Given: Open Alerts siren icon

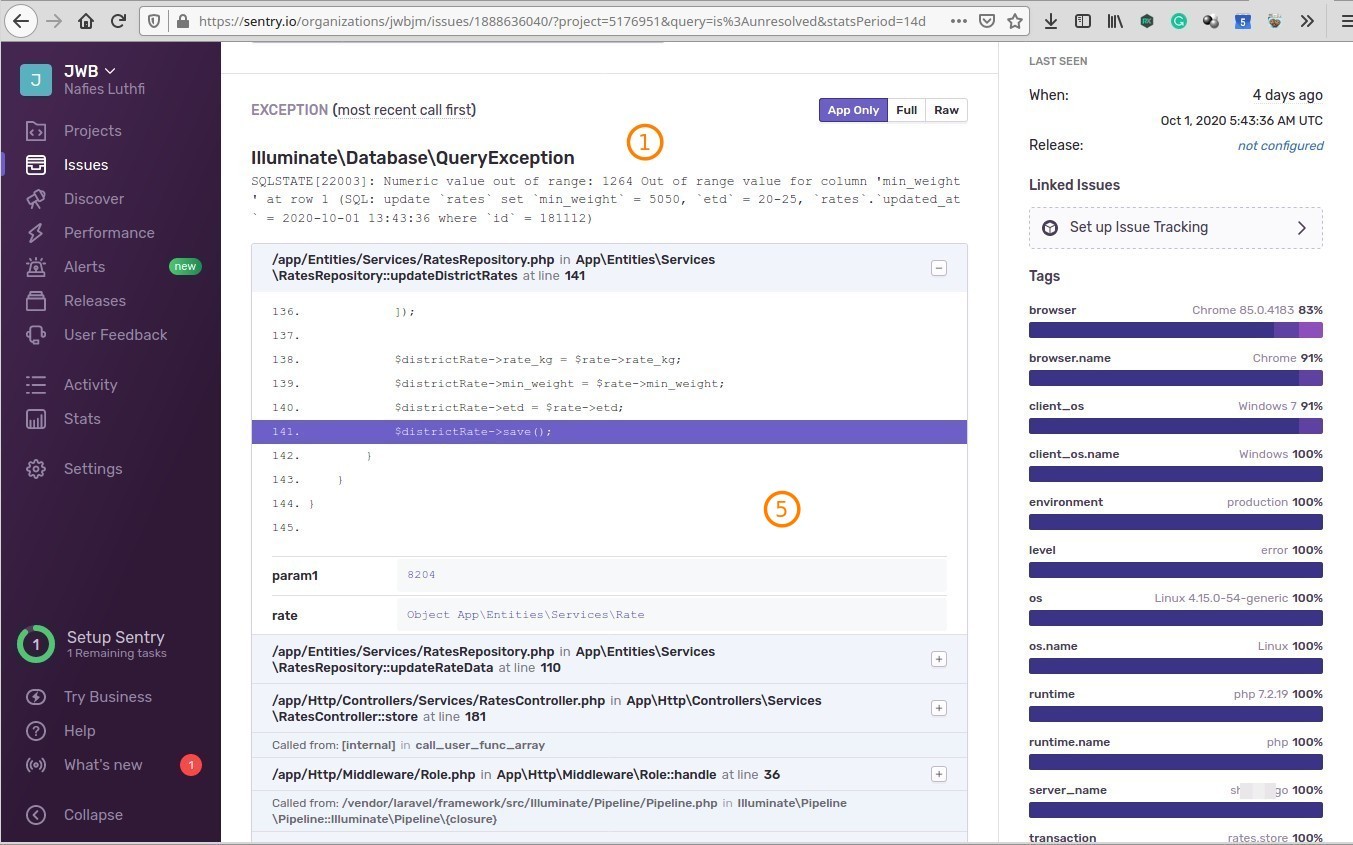Looking at the screenshot, I should [x=36, y=267].
